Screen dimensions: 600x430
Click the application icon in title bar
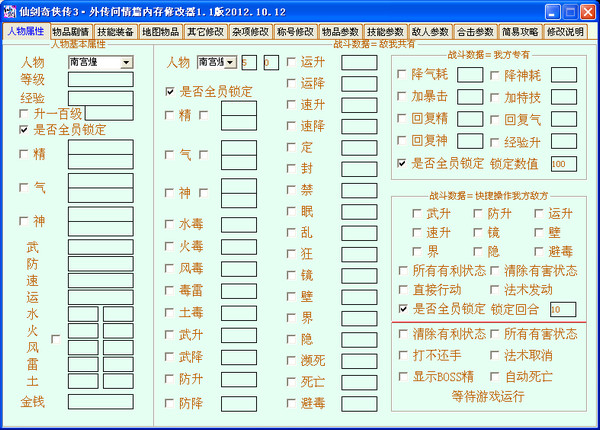pyautogui.click(x=9, y=12)
